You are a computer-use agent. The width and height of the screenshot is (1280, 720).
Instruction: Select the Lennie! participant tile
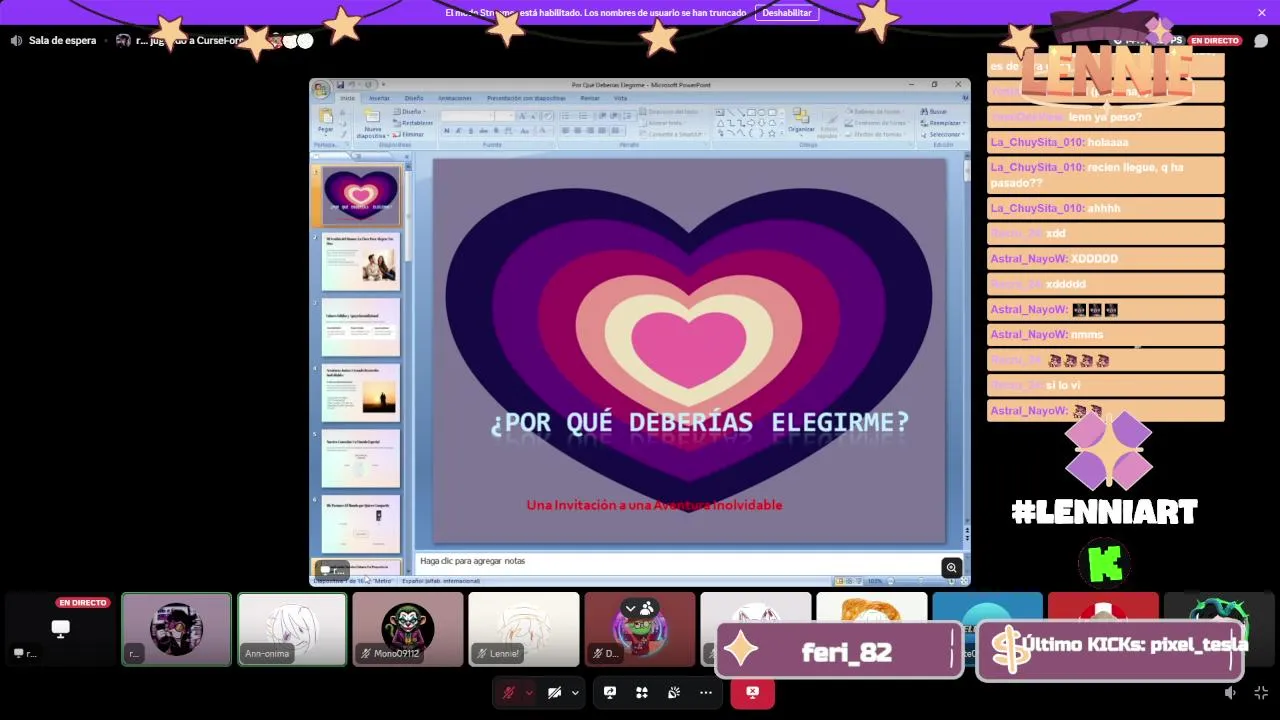[524, 629]
